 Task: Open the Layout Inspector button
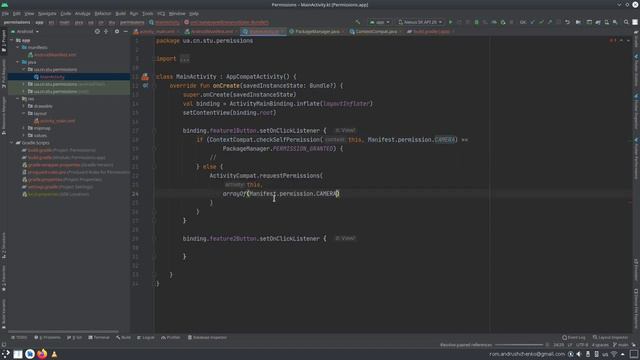coord(611,338)
